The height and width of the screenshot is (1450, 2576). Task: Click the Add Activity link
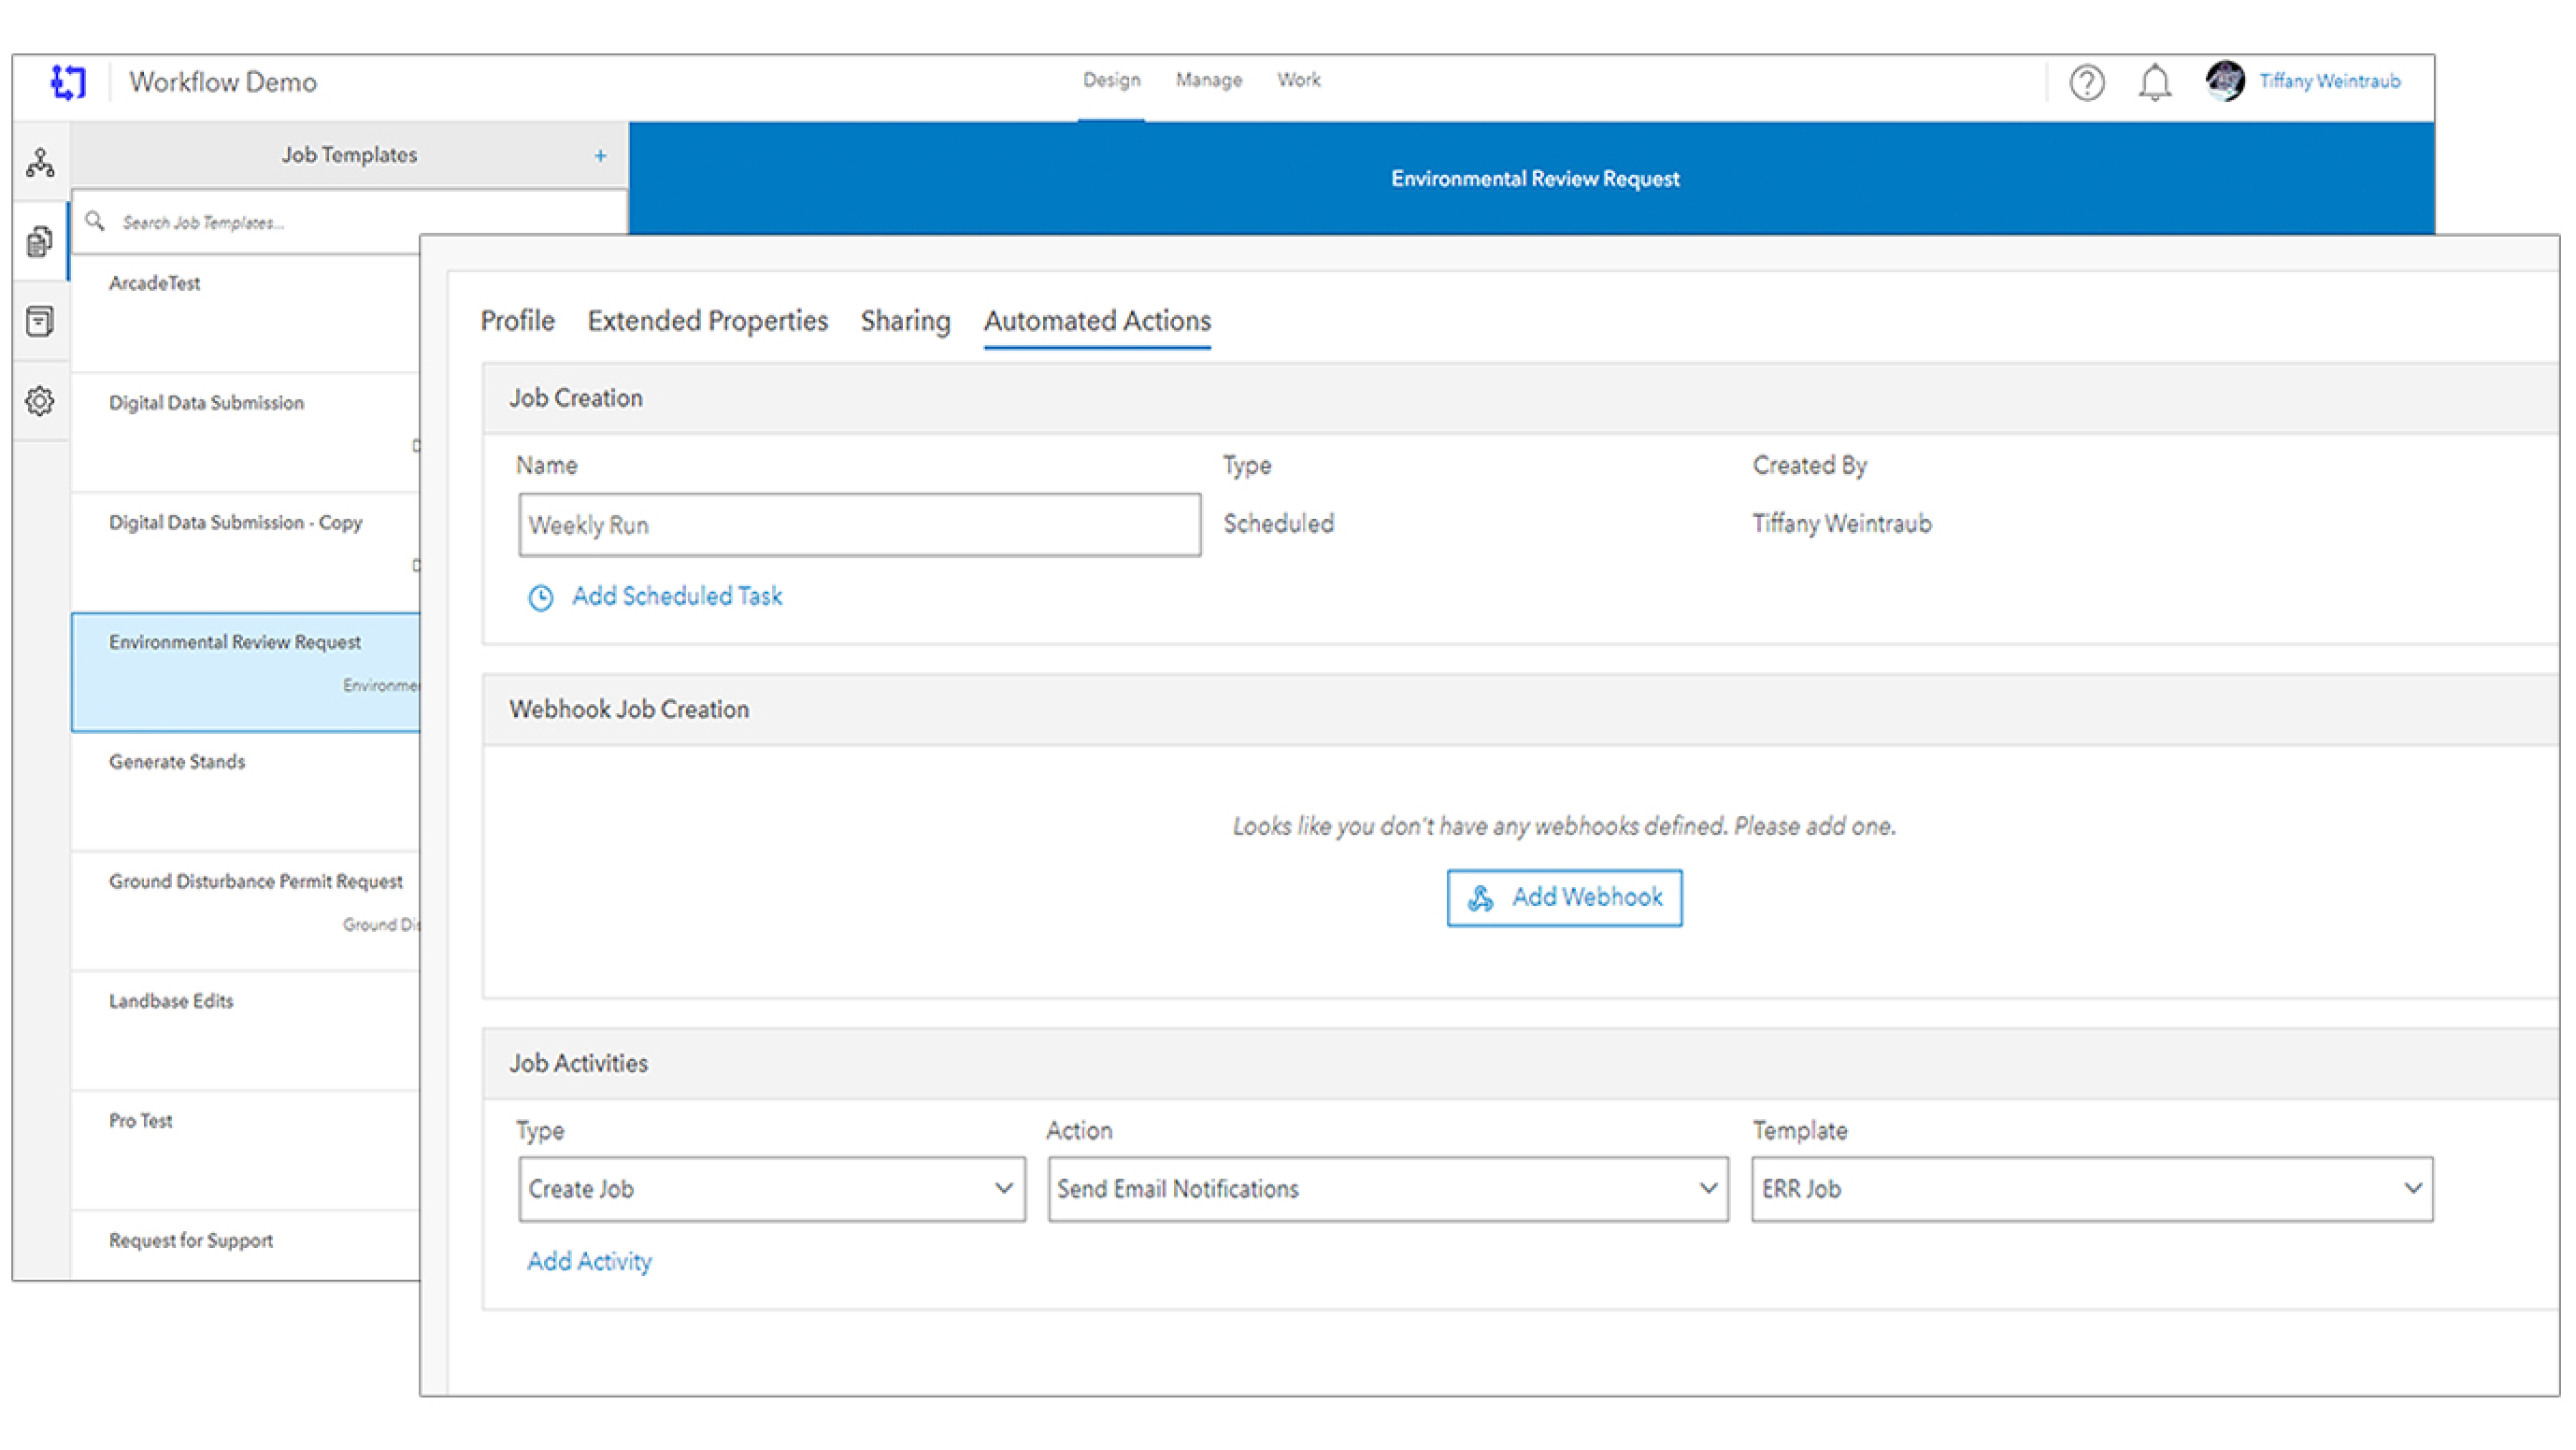(x=589, y=1261)
